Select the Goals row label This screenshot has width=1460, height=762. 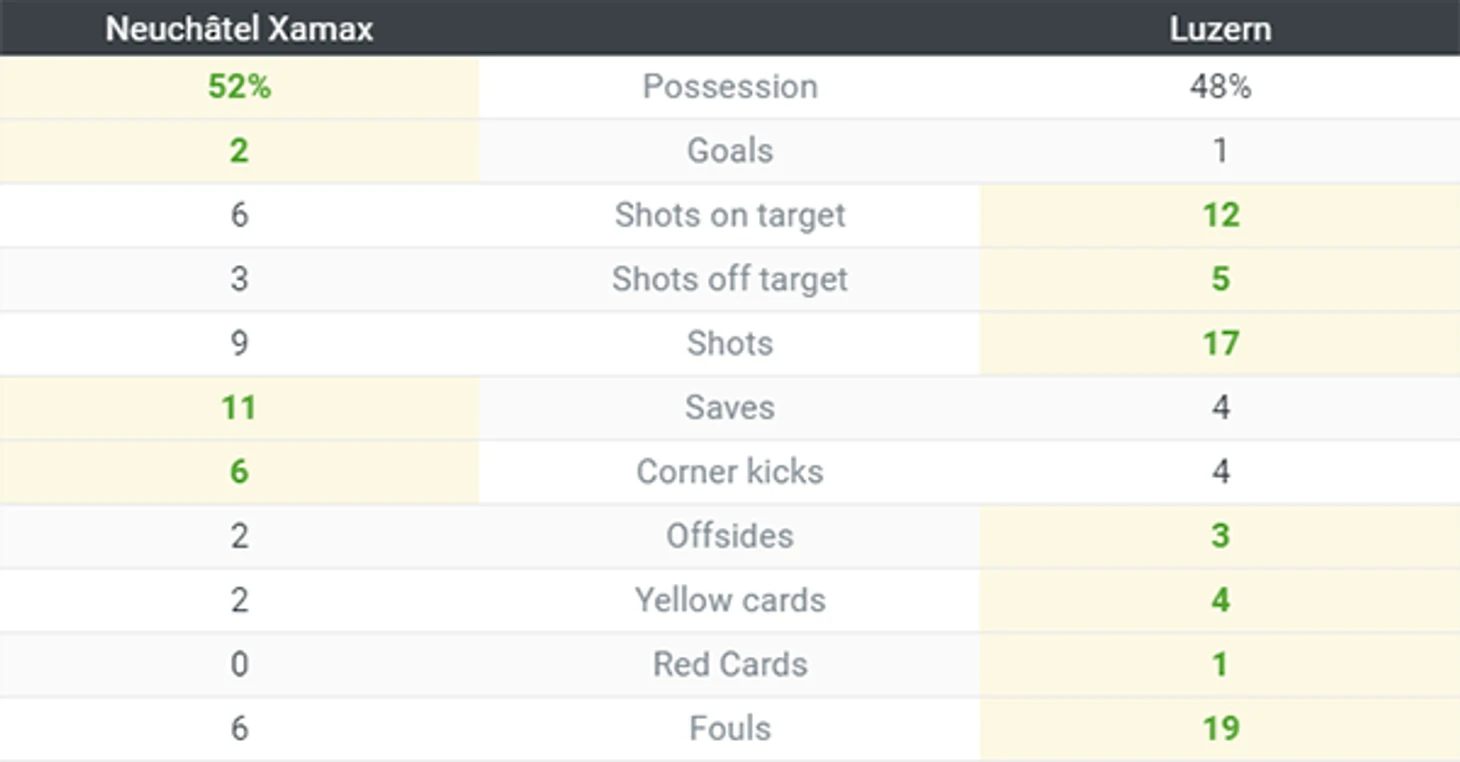pos(730,151)
